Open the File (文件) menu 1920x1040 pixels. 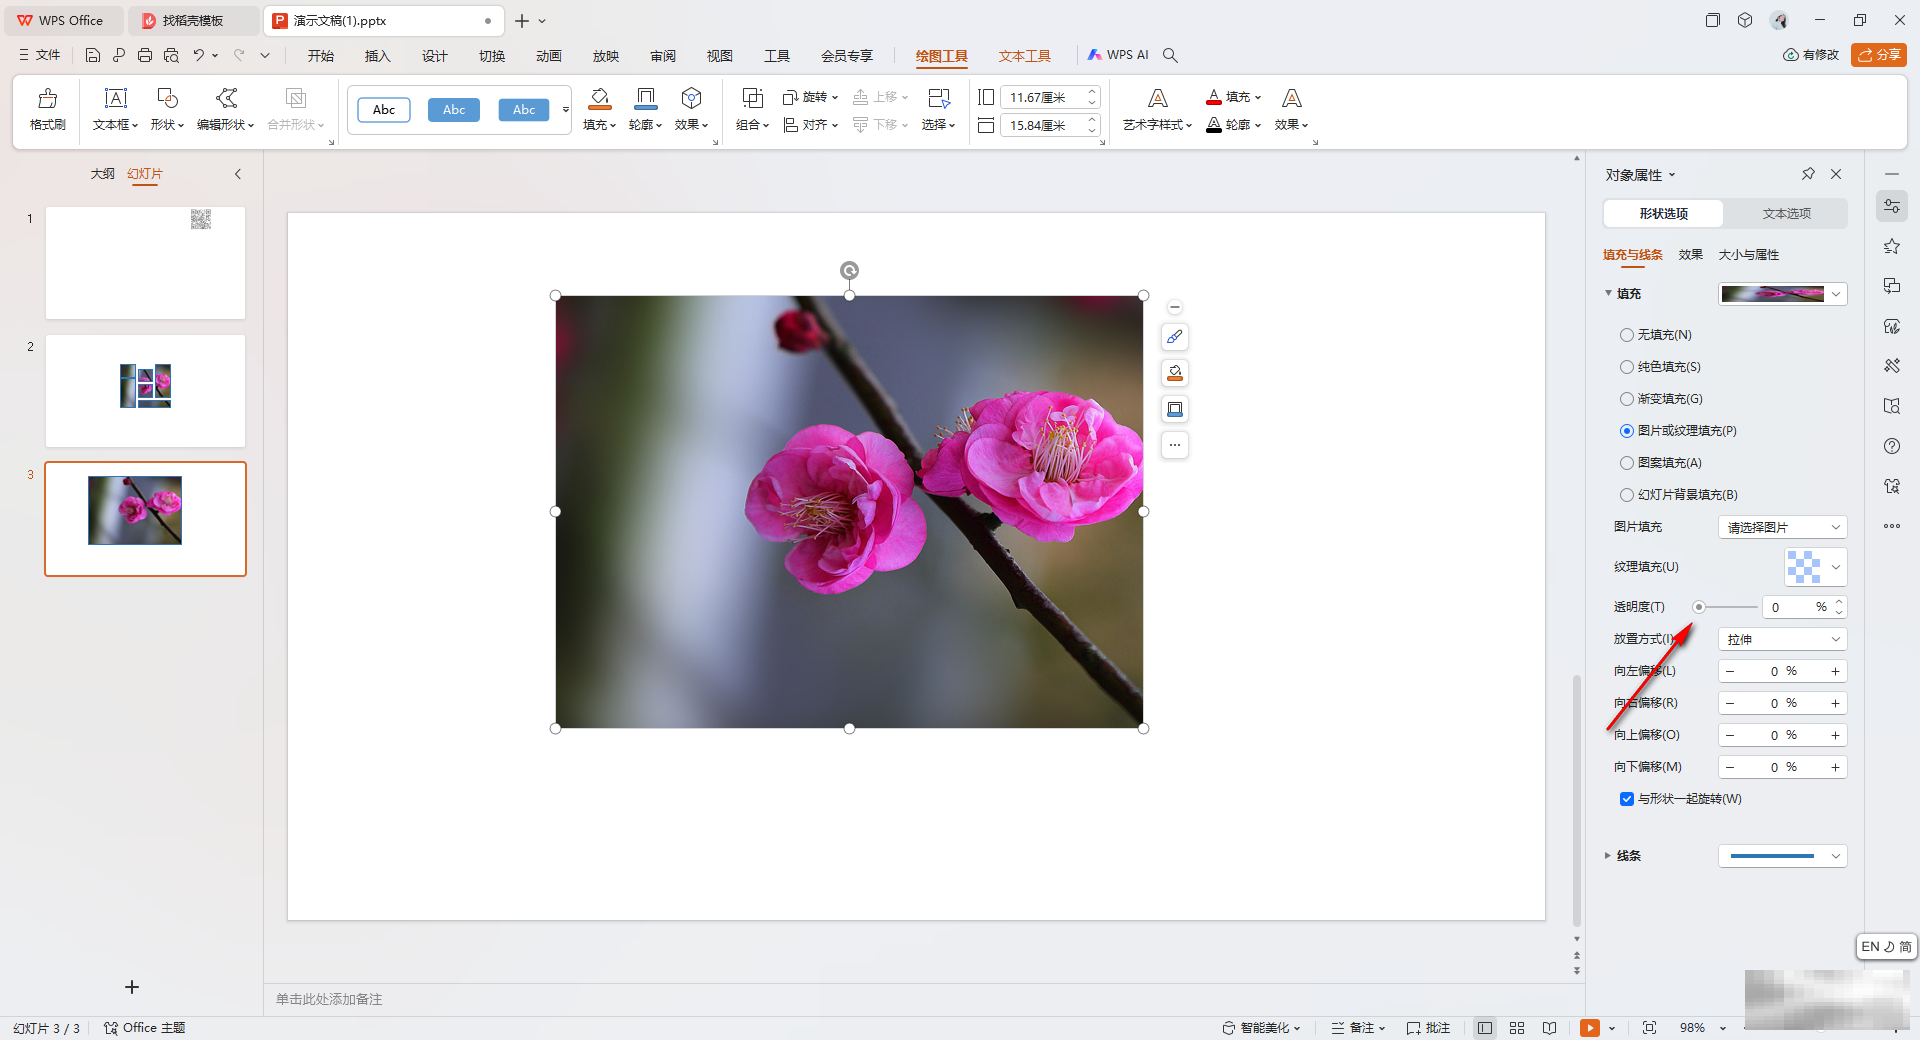[40, 55]
